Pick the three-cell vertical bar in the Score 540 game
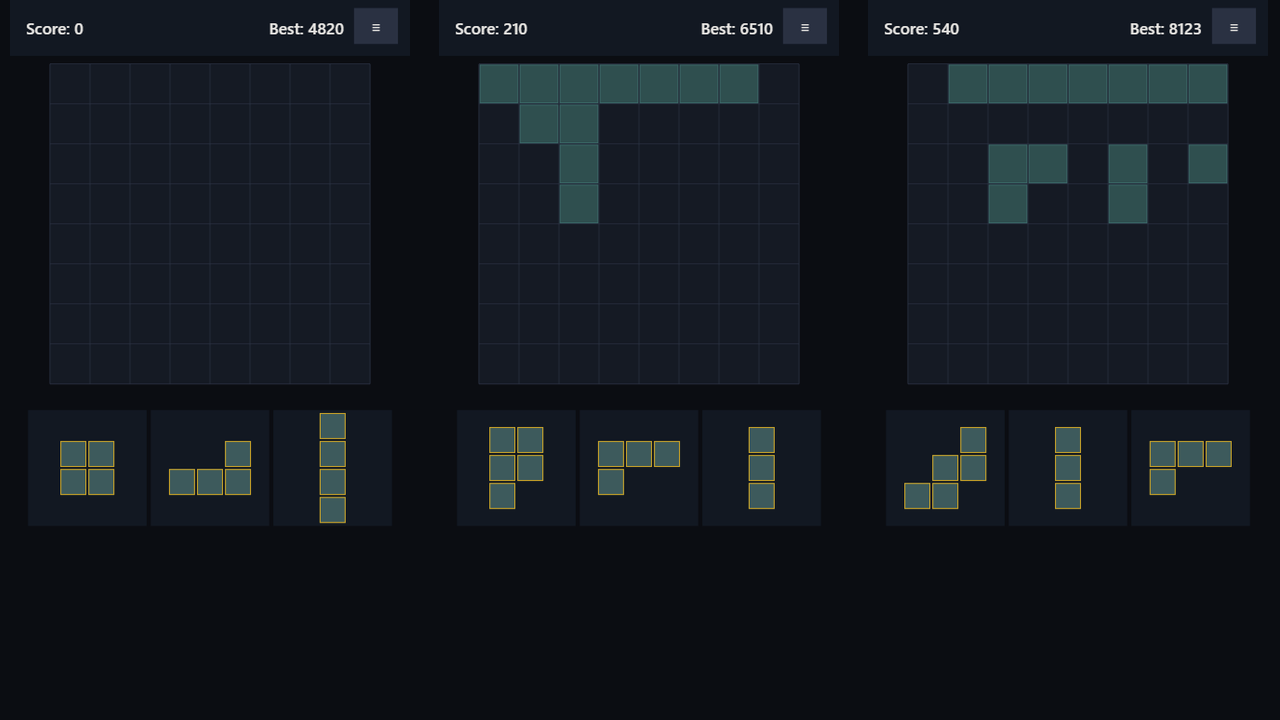Image resolution: width=1280 pixels, height=720 pixels. [x=1068, y=468]
